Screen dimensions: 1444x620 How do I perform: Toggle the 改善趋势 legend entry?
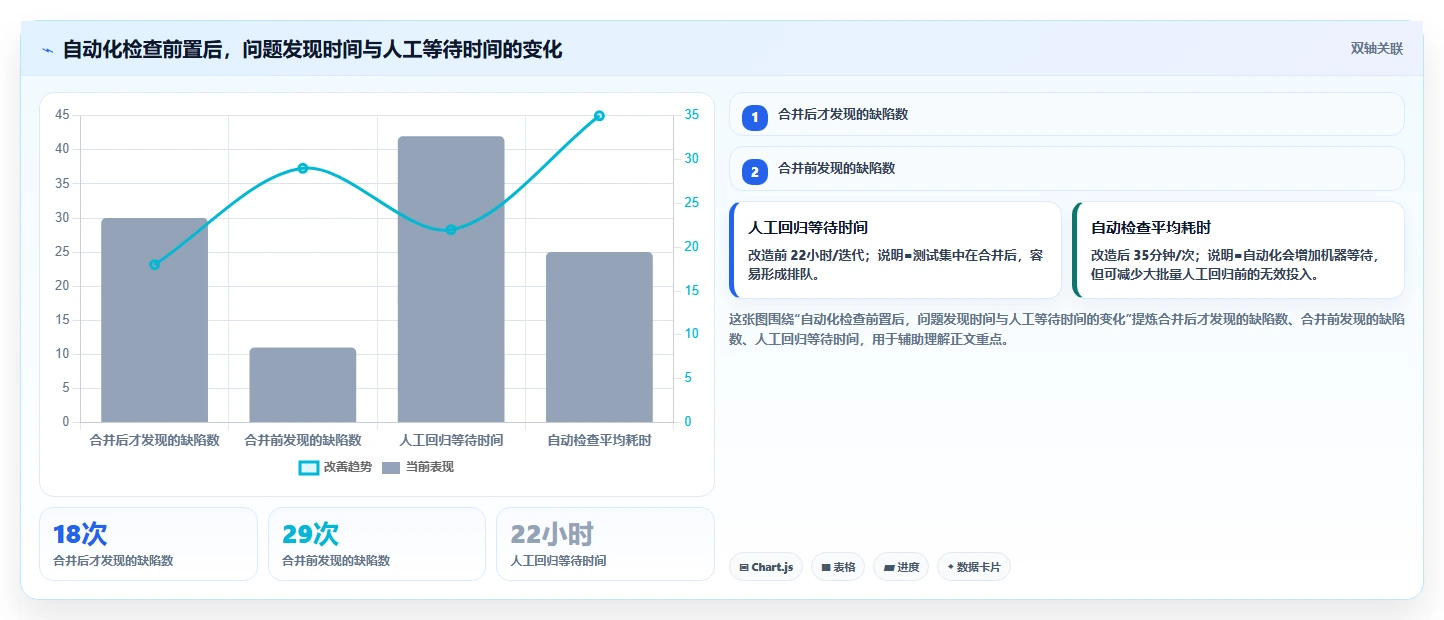point(335,467)
